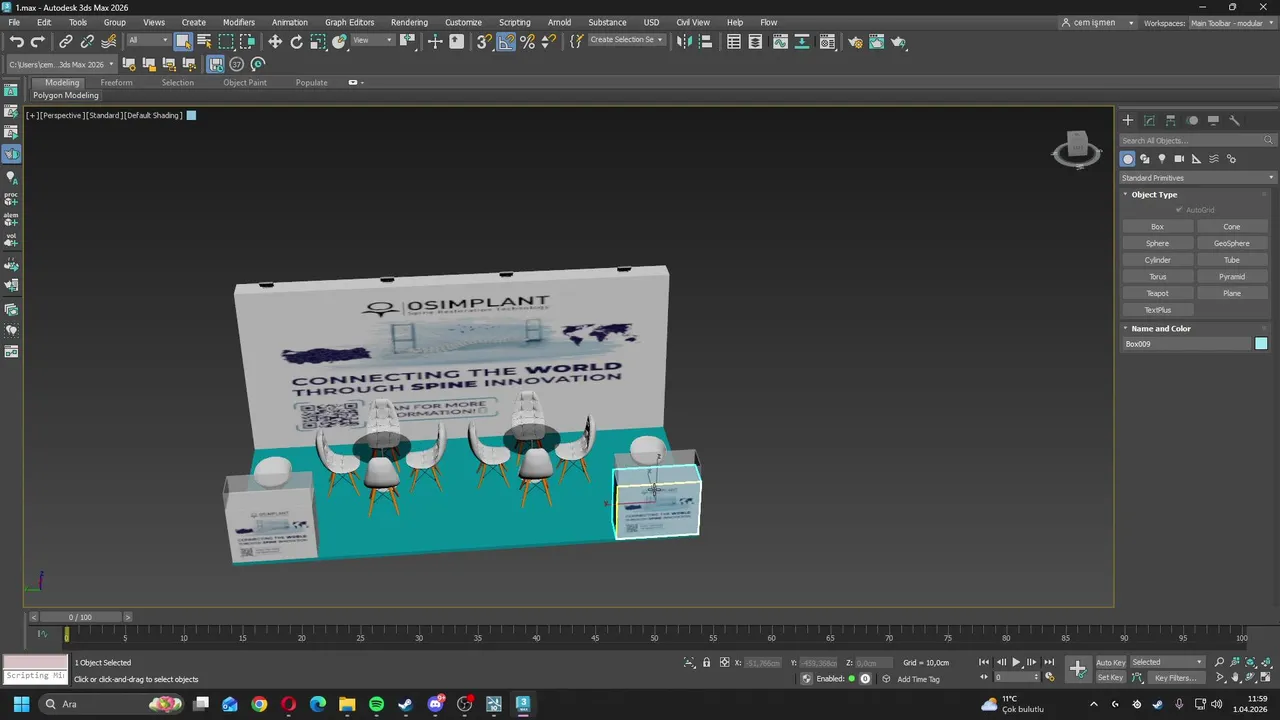Screen dimensions: 1280x720
Task: Open the Create Selection Set dropdown
Action: point(626,40)
